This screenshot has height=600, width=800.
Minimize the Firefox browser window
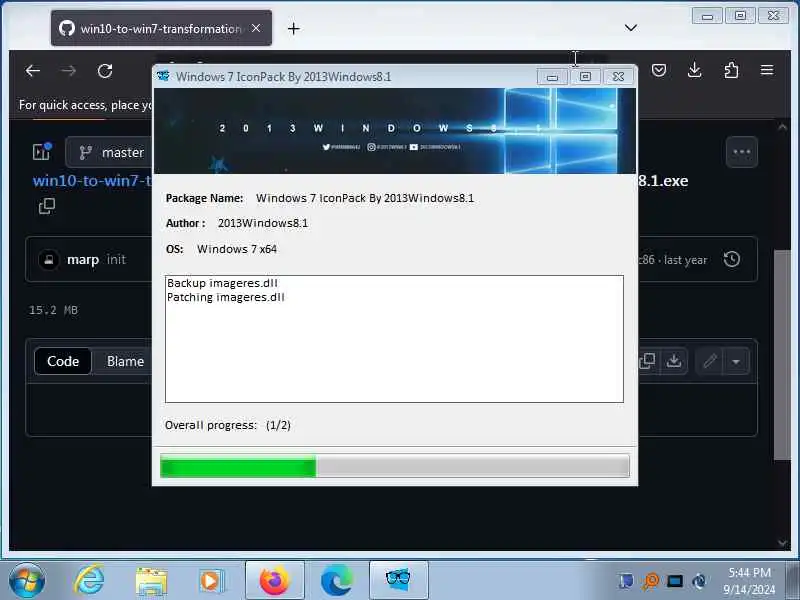(707, 16)
